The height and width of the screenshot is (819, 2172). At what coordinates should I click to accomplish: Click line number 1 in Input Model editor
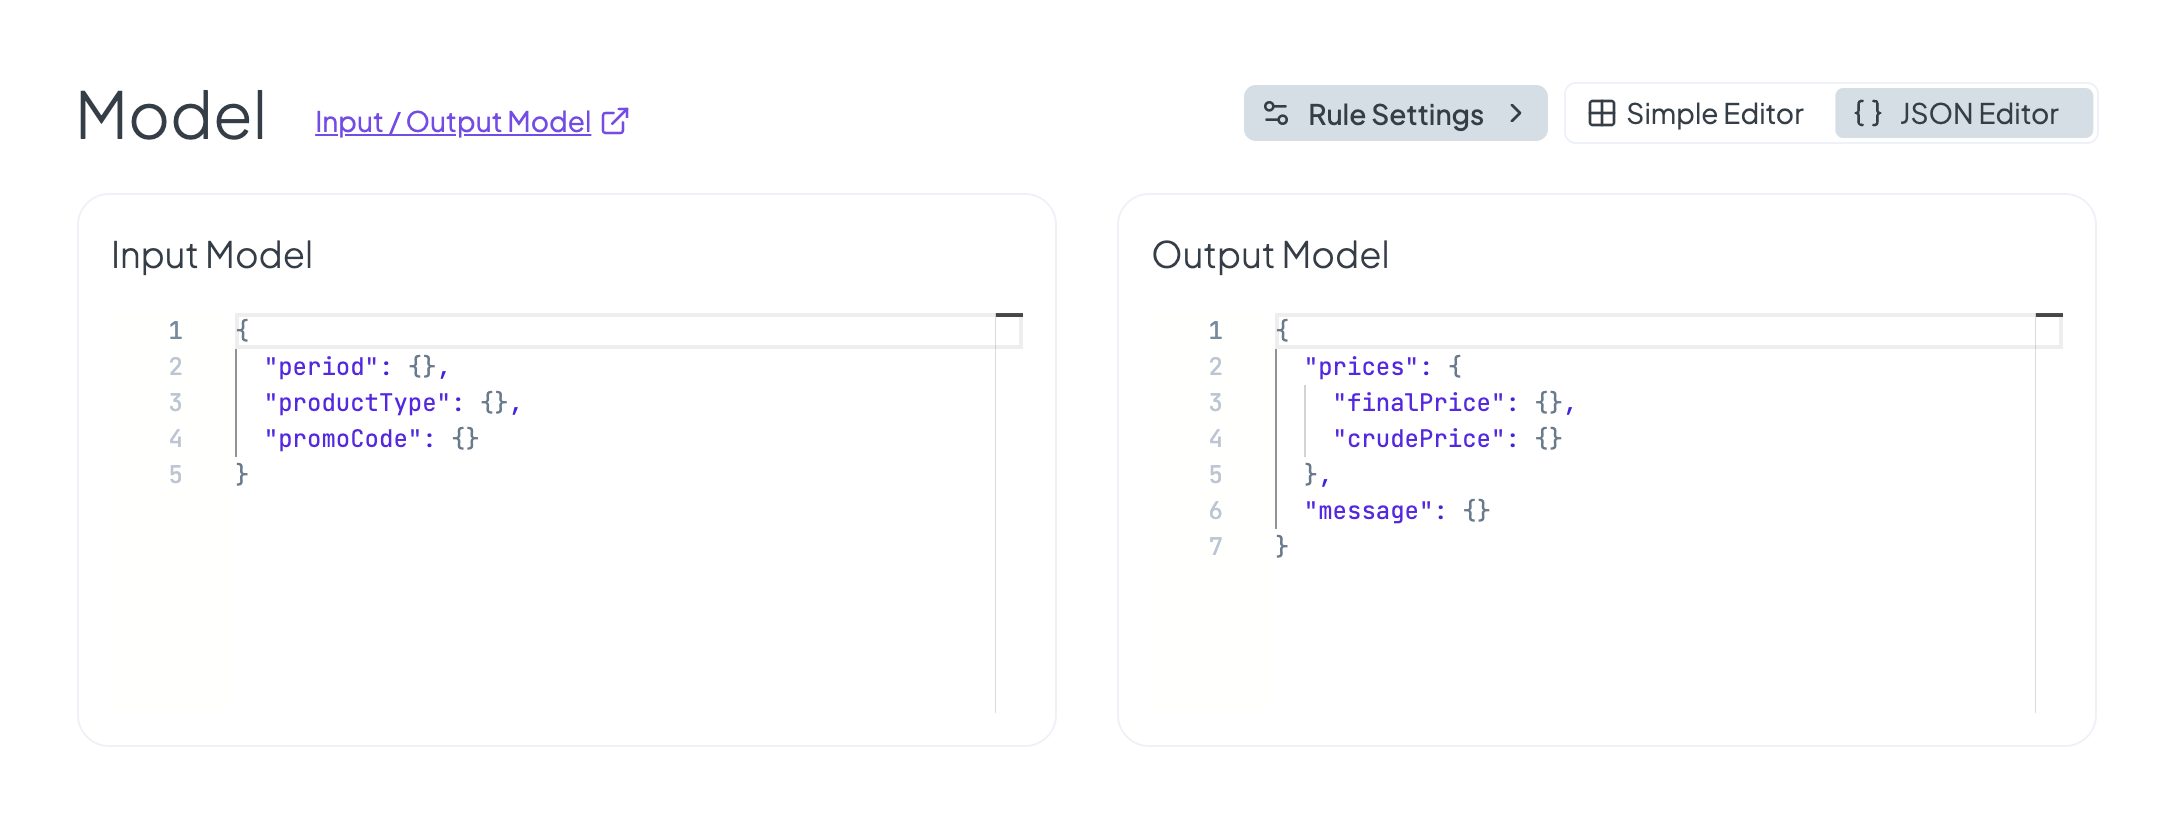pyautogui.click(x=175, y=331)
